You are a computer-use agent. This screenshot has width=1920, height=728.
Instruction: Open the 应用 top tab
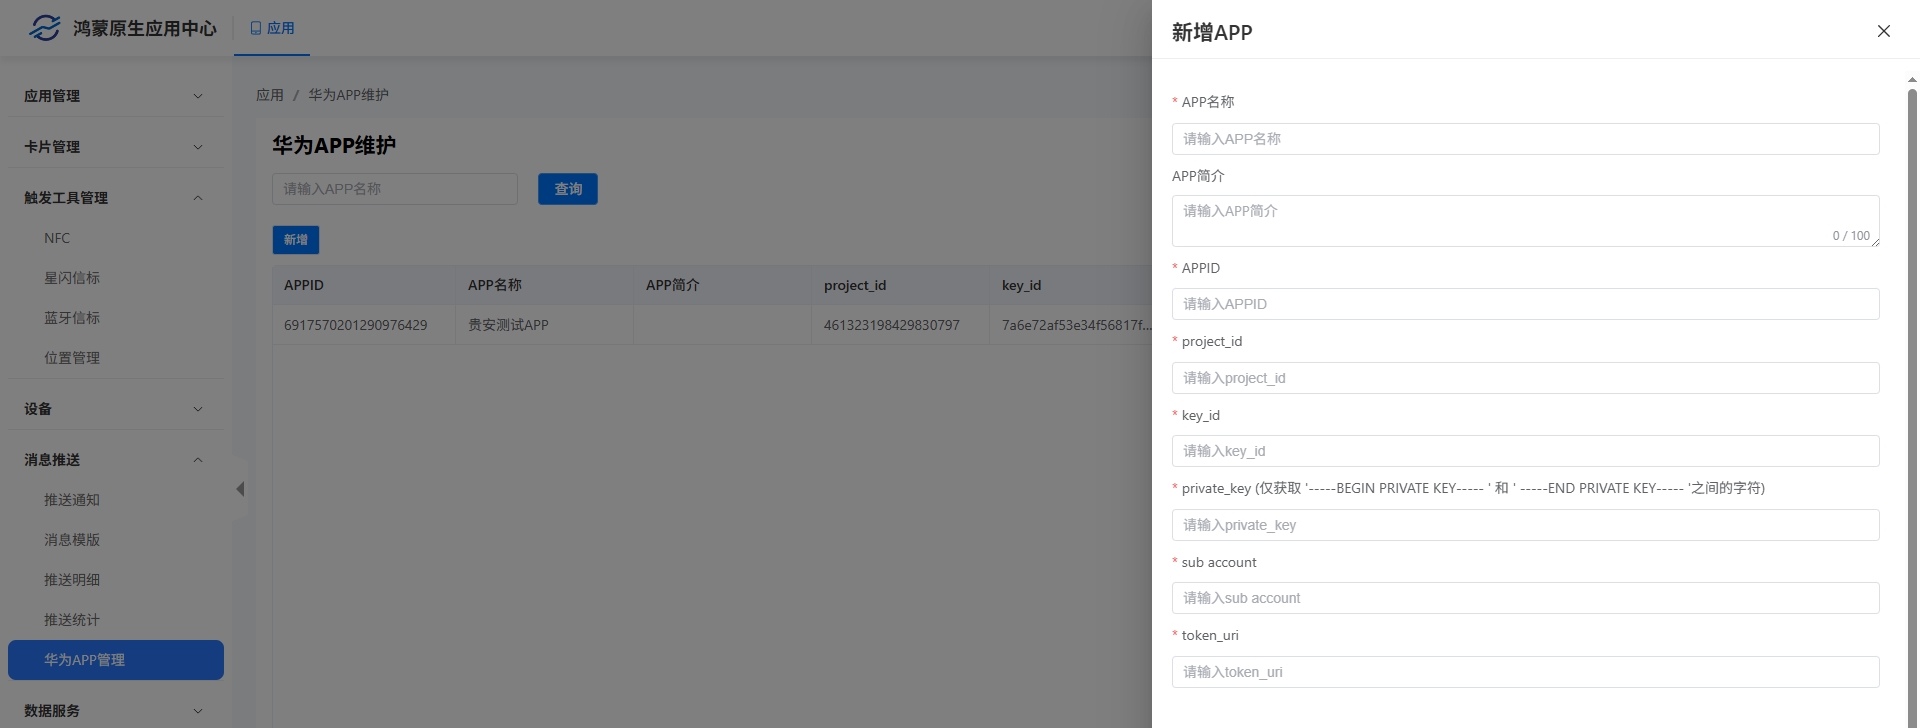272,28
